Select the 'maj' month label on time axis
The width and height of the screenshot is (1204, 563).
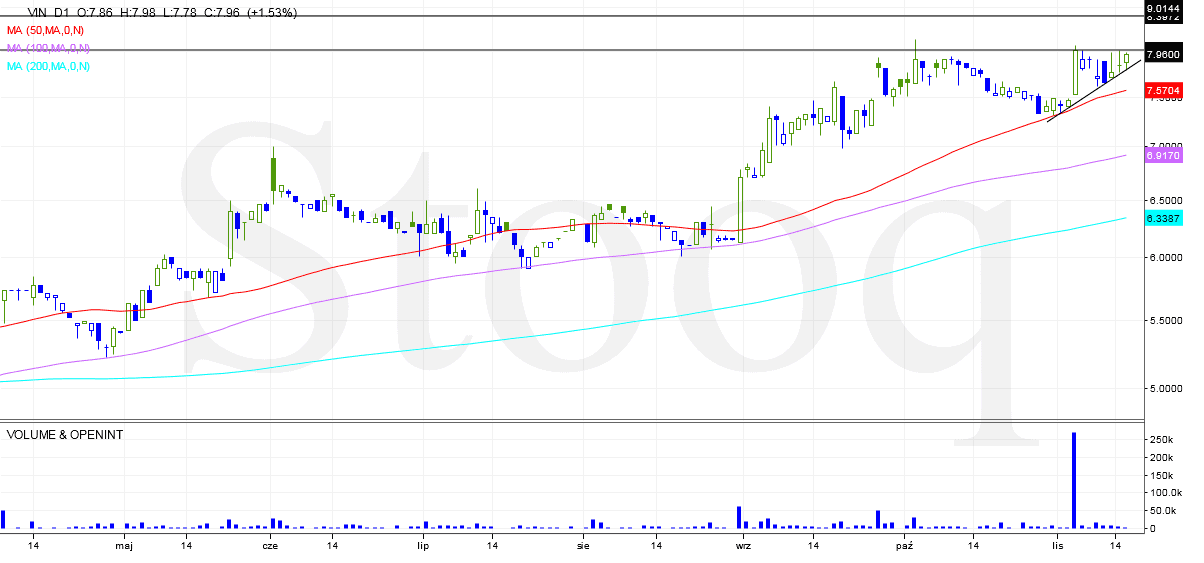124,546
